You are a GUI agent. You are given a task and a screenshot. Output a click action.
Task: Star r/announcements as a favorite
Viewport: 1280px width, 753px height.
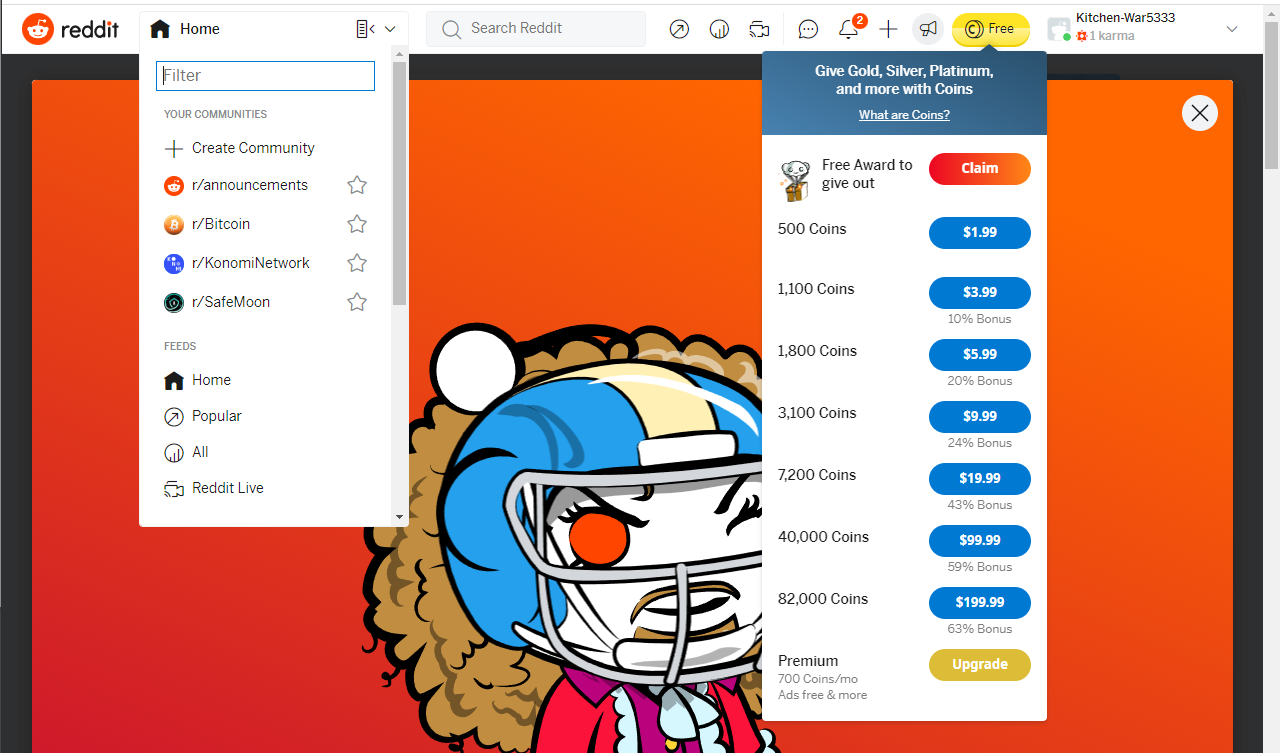click(357, 185)
